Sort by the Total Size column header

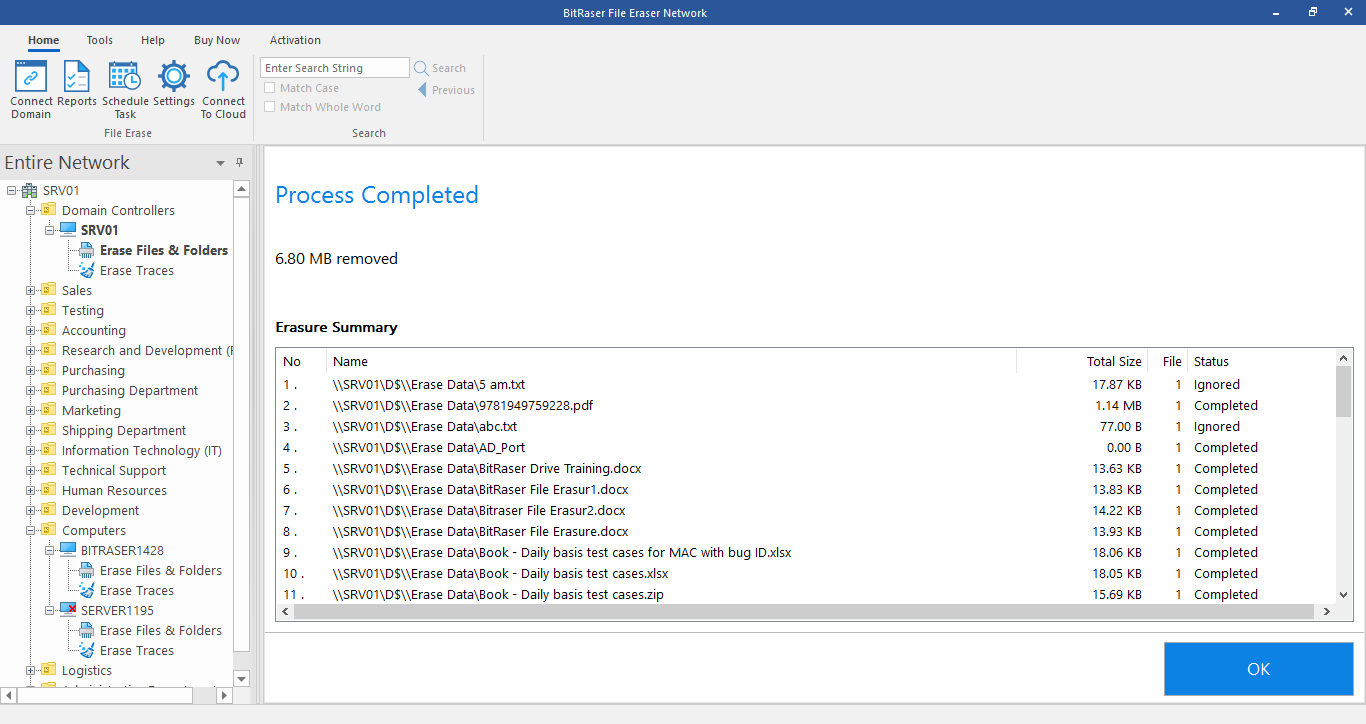(x=1081, y=361)
